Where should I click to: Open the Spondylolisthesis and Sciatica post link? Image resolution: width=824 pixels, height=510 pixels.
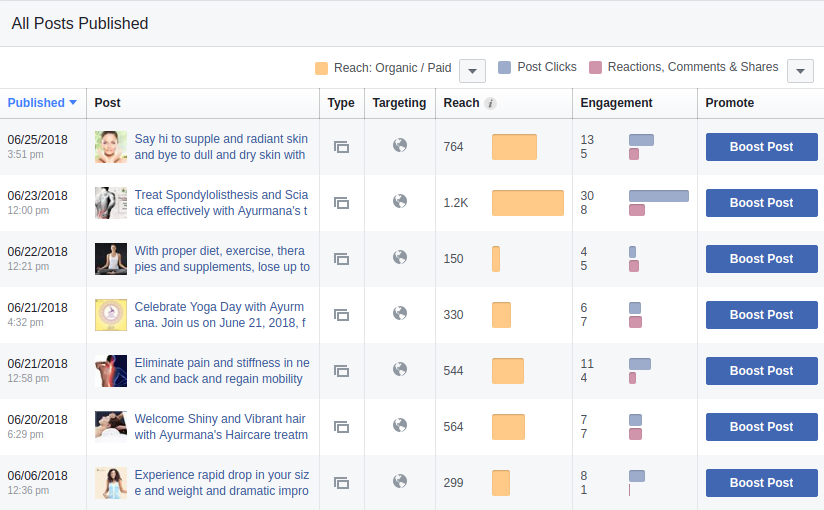click(x=221, y=203)
